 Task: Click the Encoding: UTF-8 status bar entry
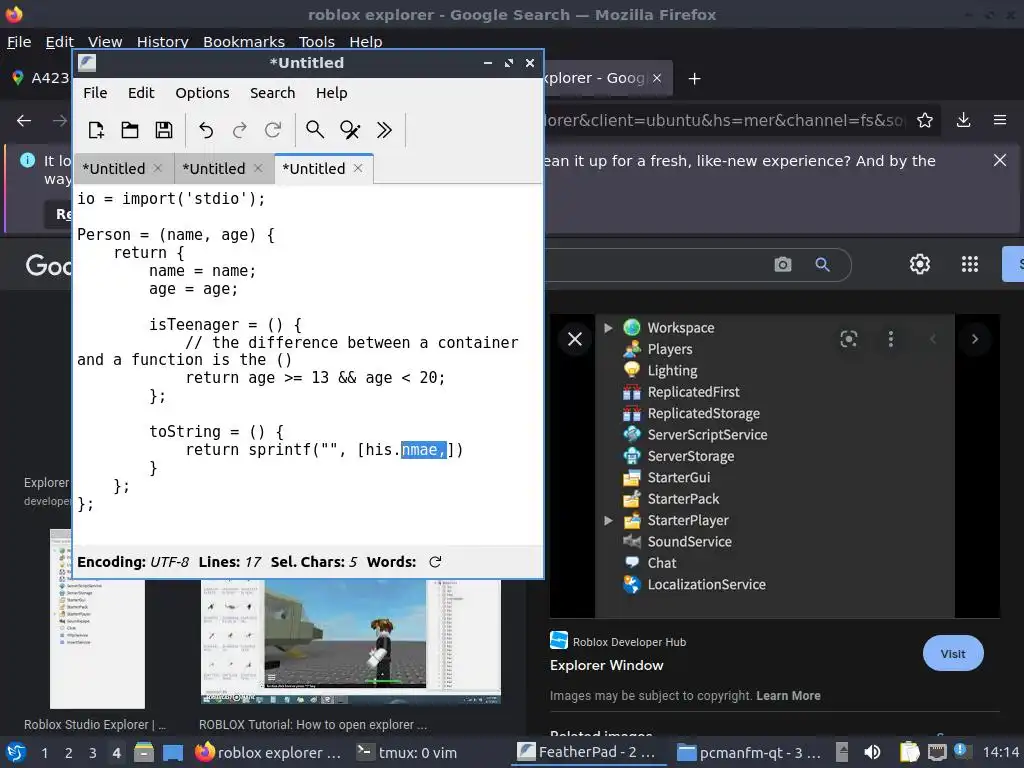[x=133, y=562]
